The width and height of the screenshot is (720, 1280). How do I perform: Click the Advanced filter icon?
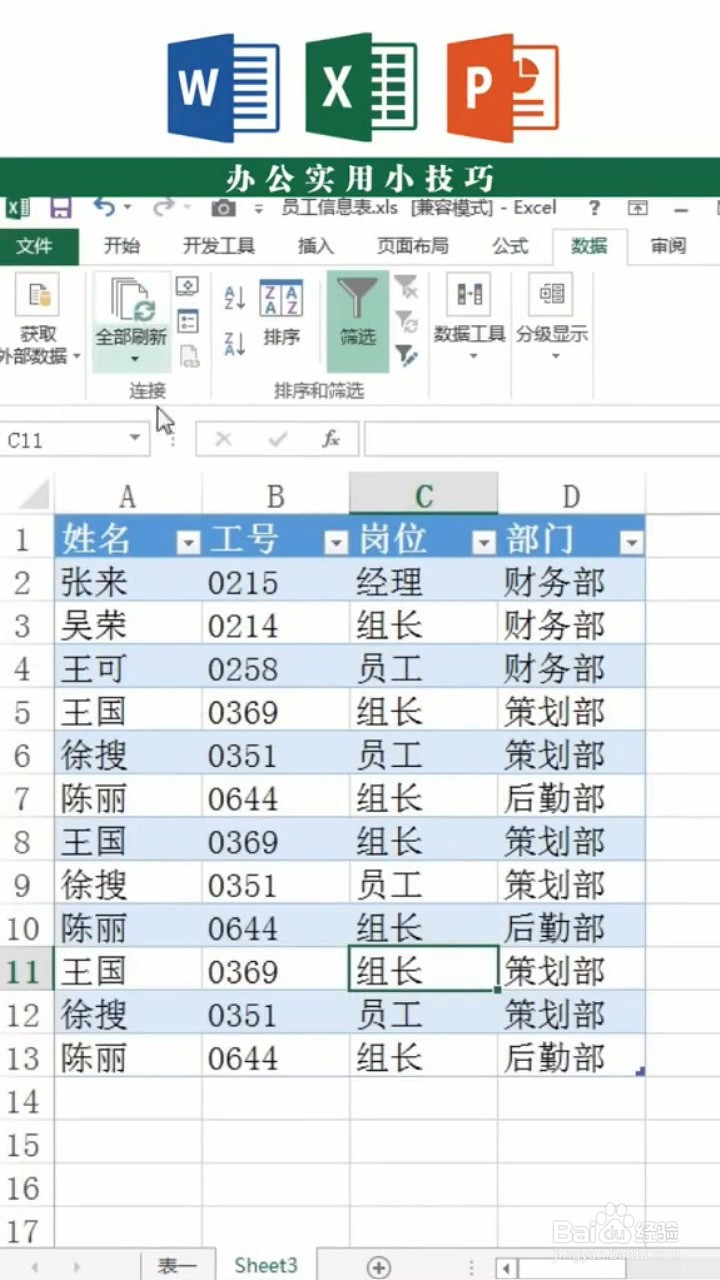click(406, 354)
